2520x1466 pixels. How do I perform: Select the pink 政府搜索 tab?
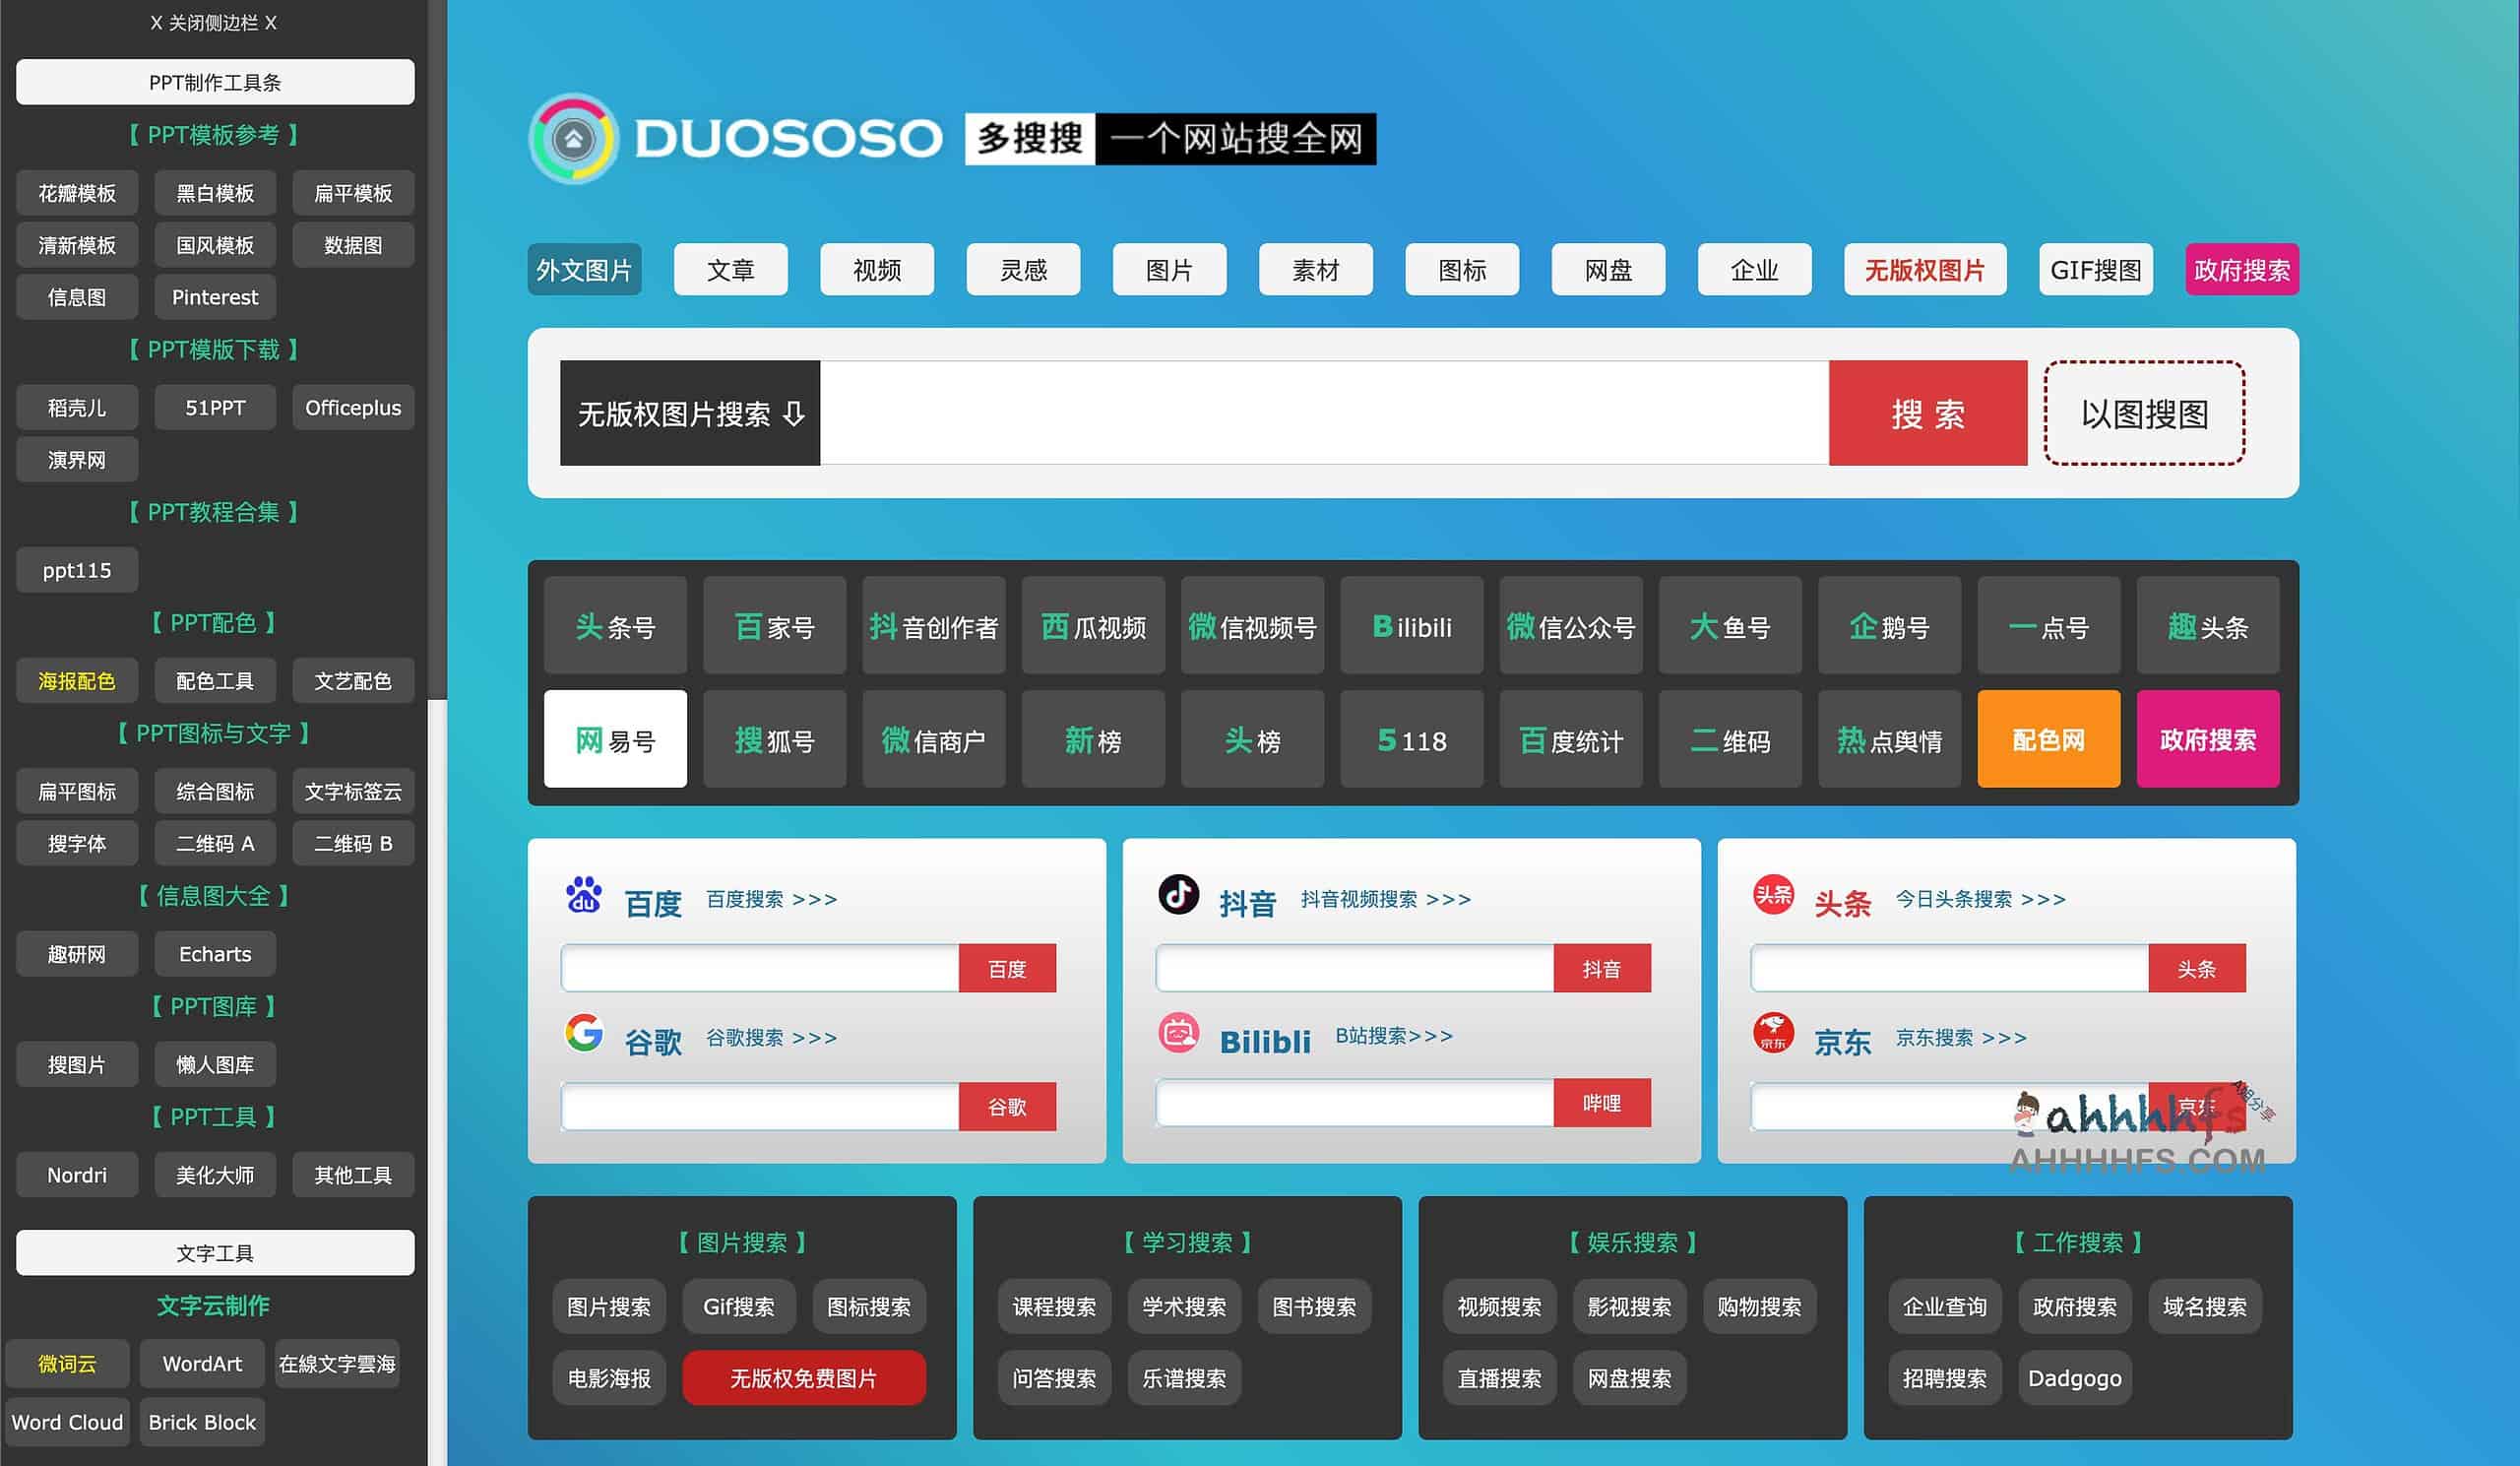(2242, 269)
